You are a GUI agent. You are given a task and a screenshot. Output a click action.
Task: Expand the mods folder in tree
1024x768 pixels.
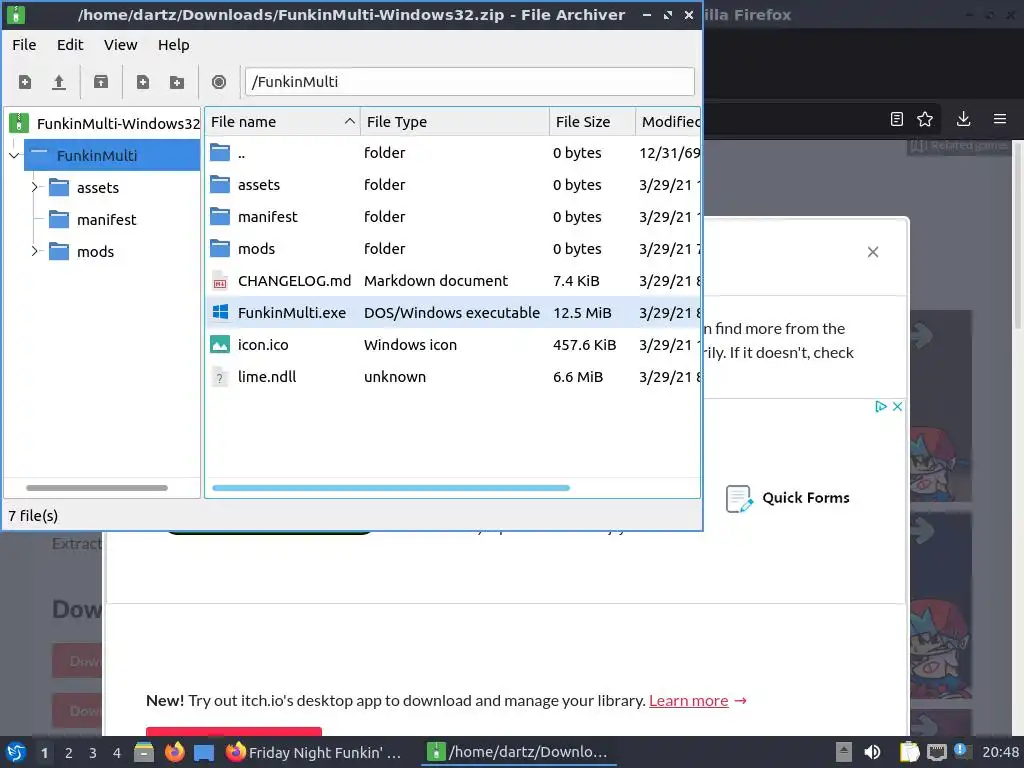pos(35,251)
